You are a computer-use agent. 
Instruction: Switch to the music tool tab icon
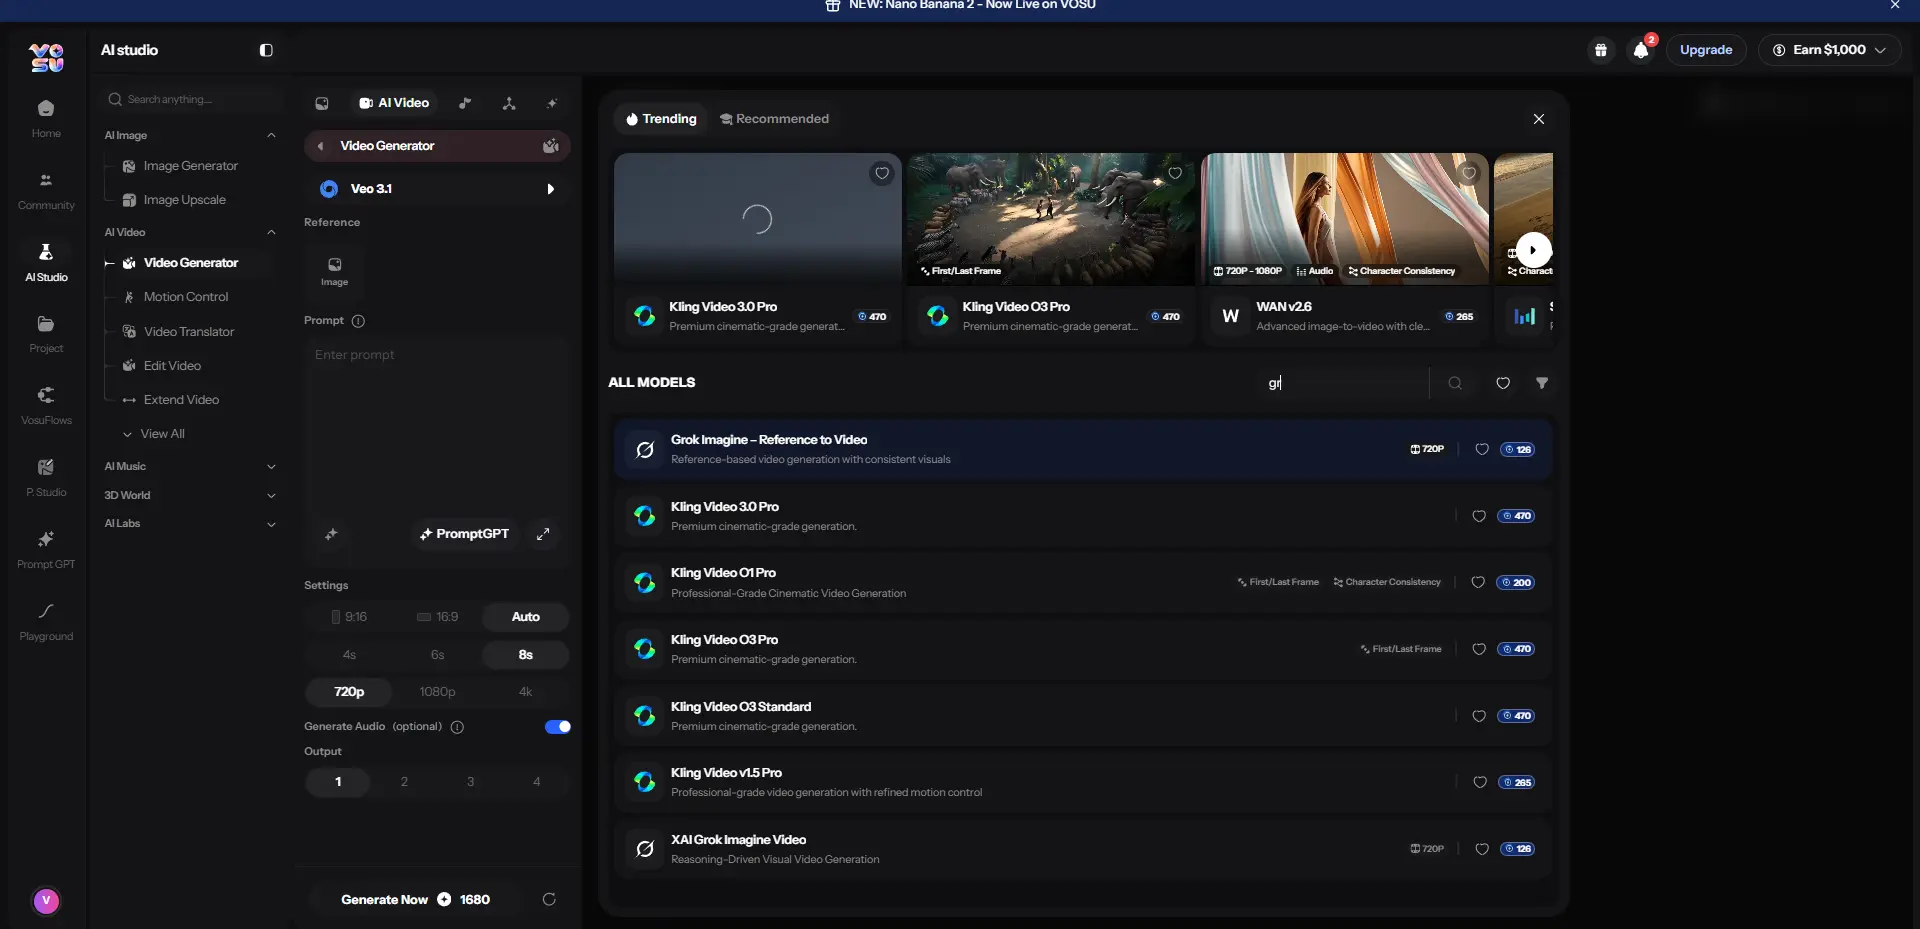point(465,103)
